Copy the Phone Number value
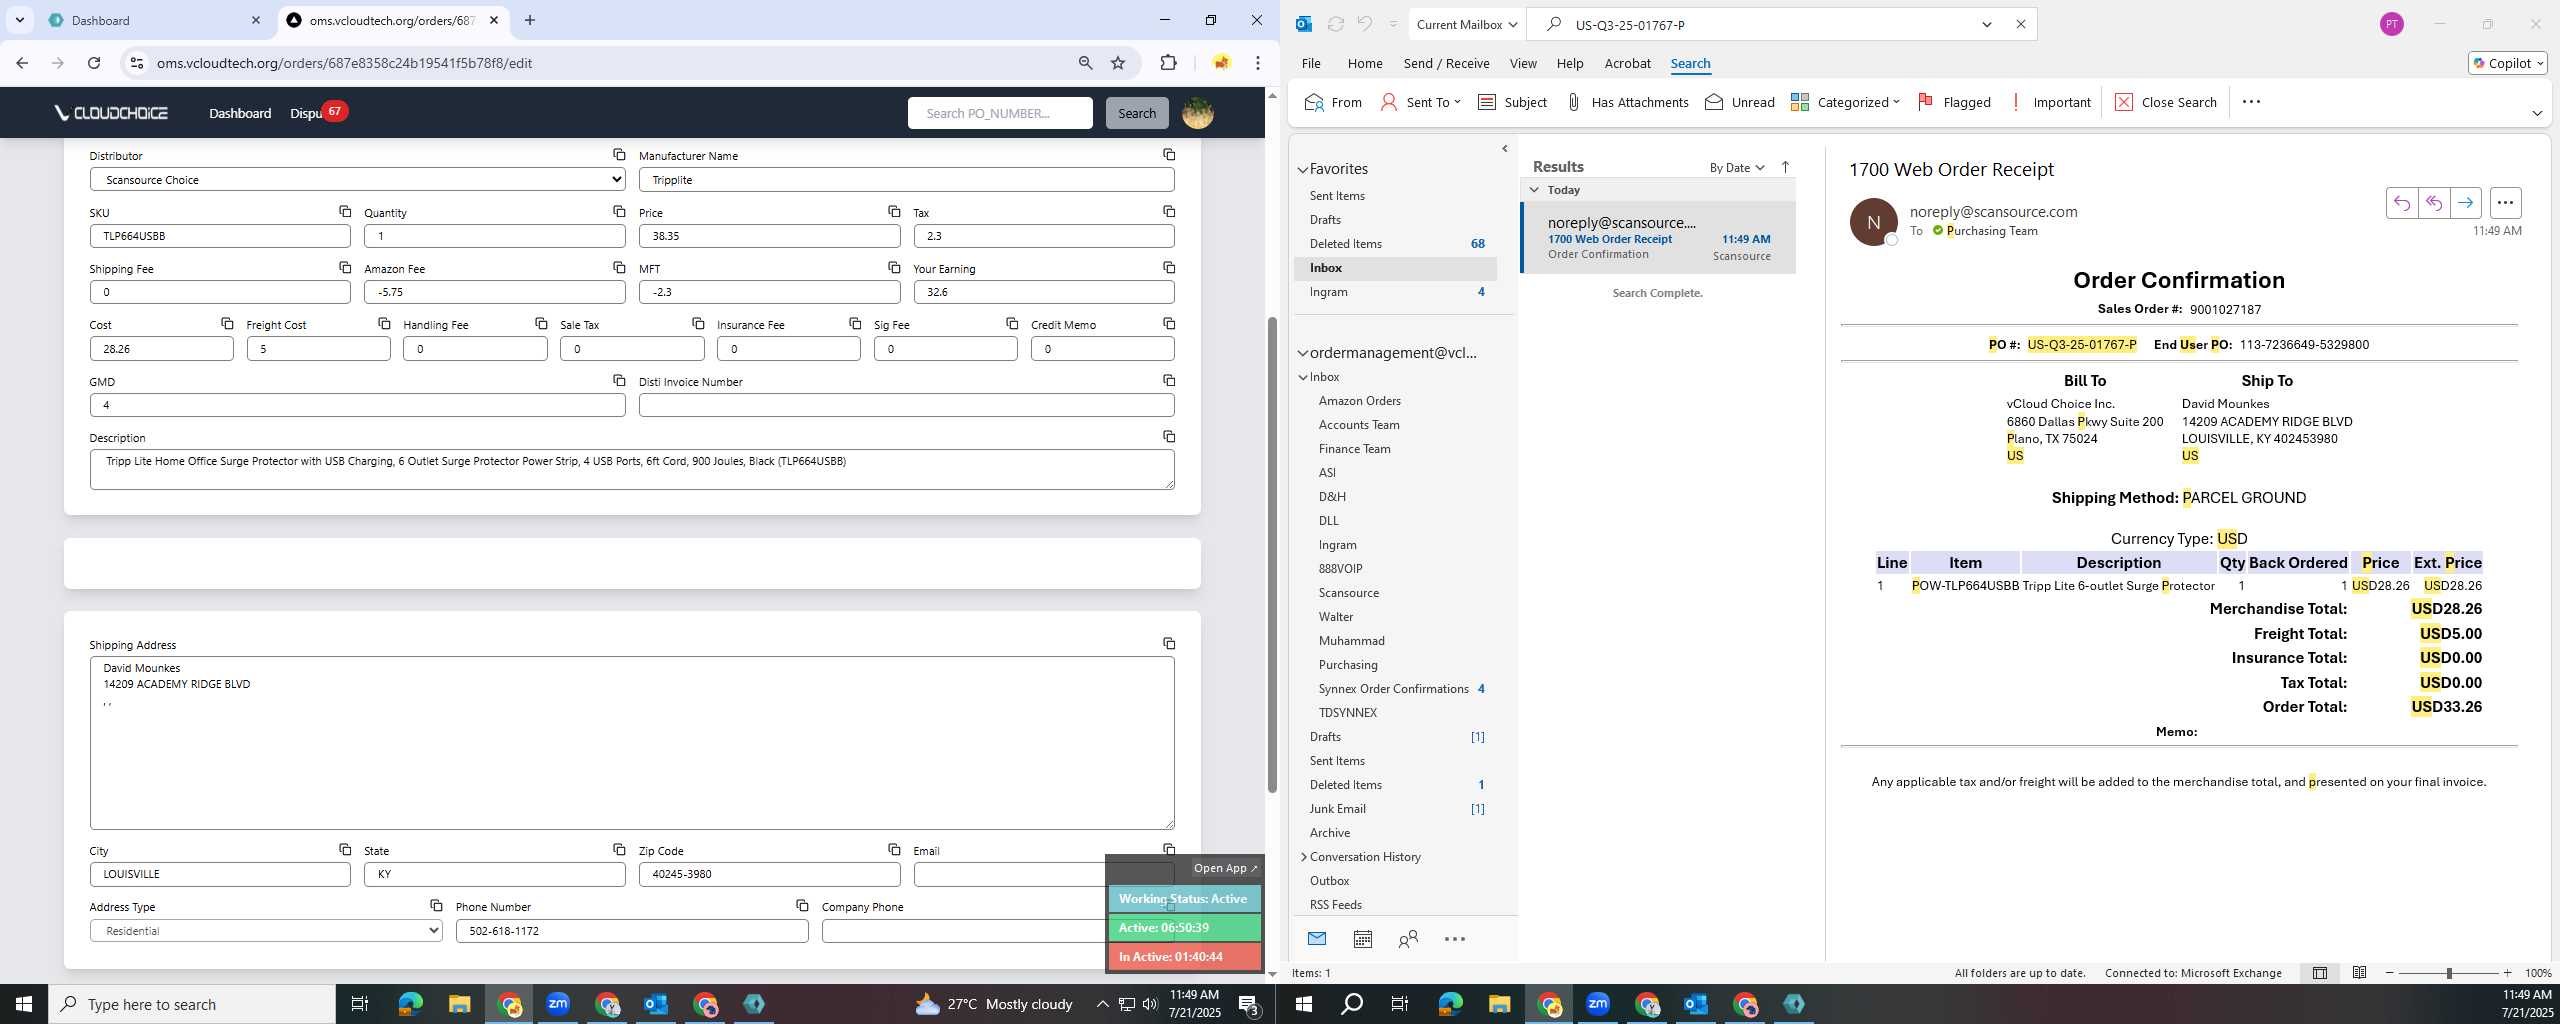Image resolution: width=2560 pixels, height=1024 pixels. [802, 905]
